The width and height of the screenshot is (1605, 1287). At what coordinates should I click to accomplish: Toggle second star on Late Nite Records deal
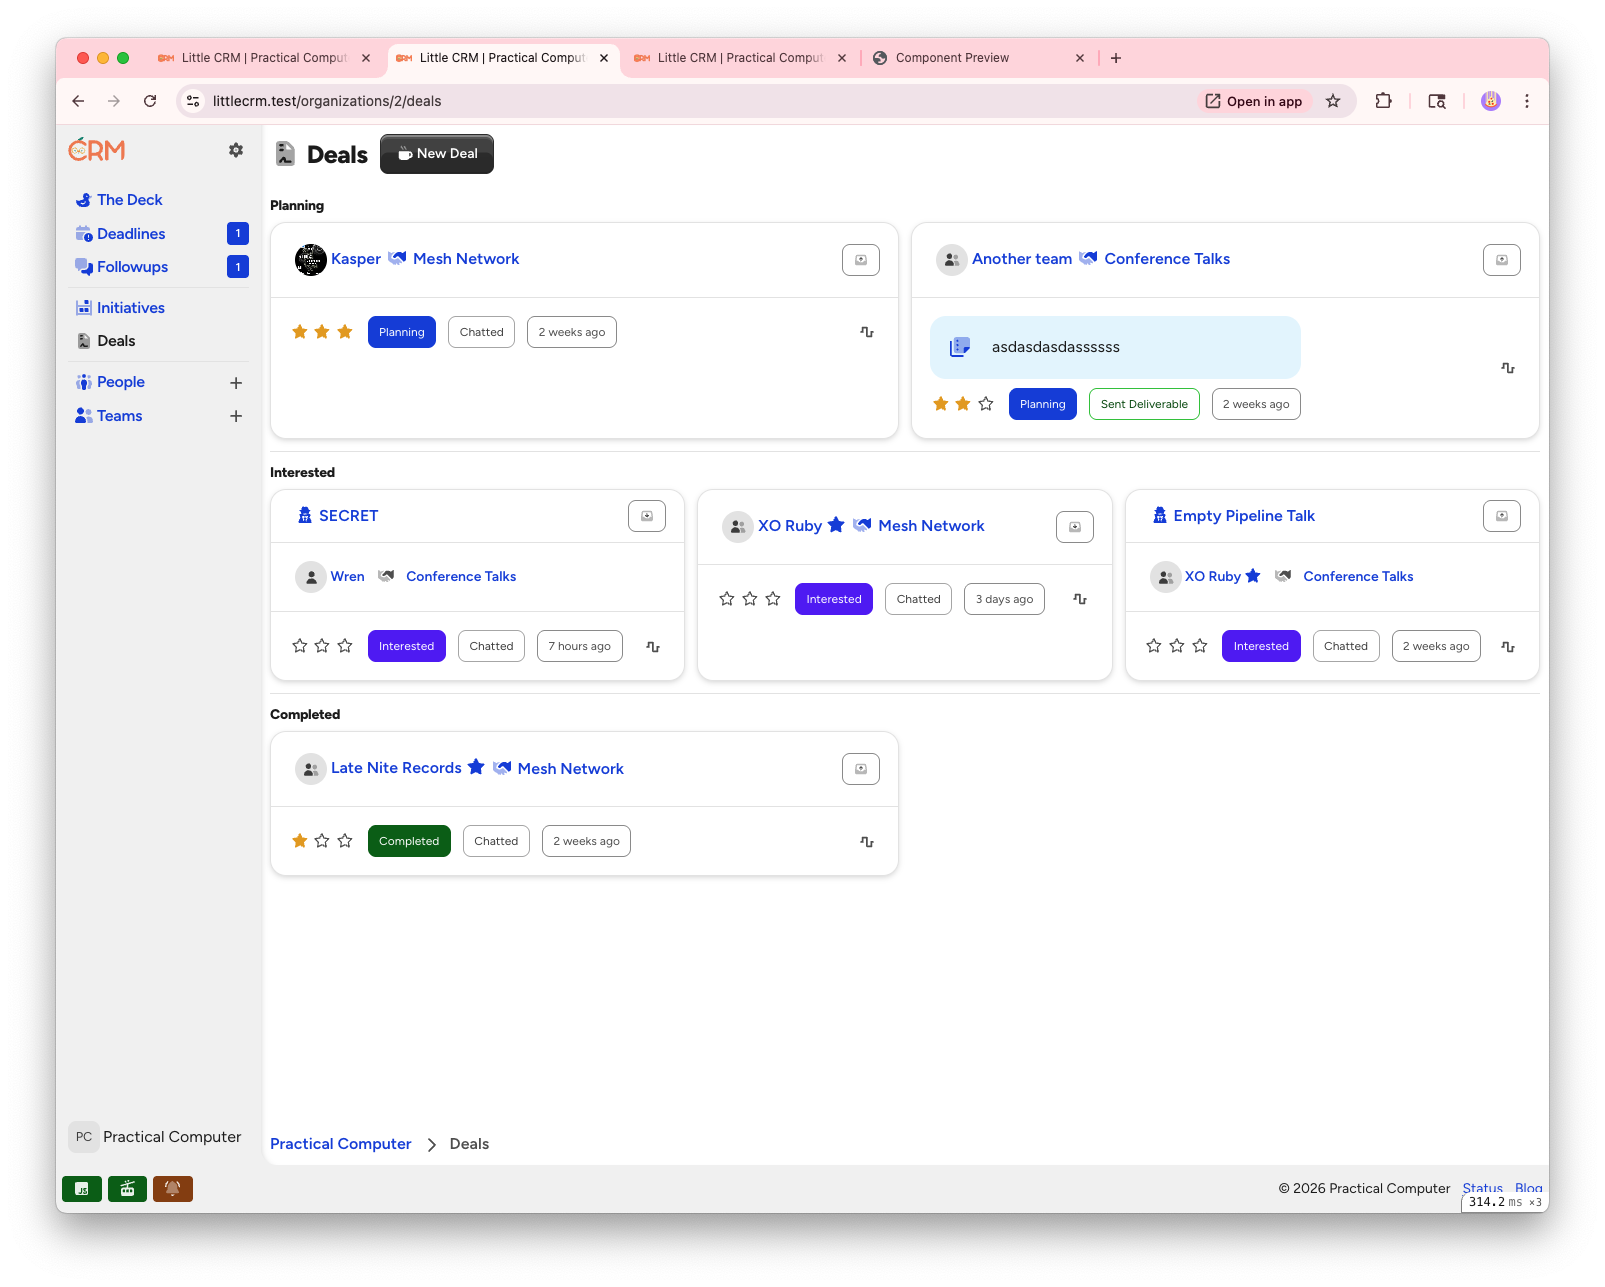pos(322,841)
